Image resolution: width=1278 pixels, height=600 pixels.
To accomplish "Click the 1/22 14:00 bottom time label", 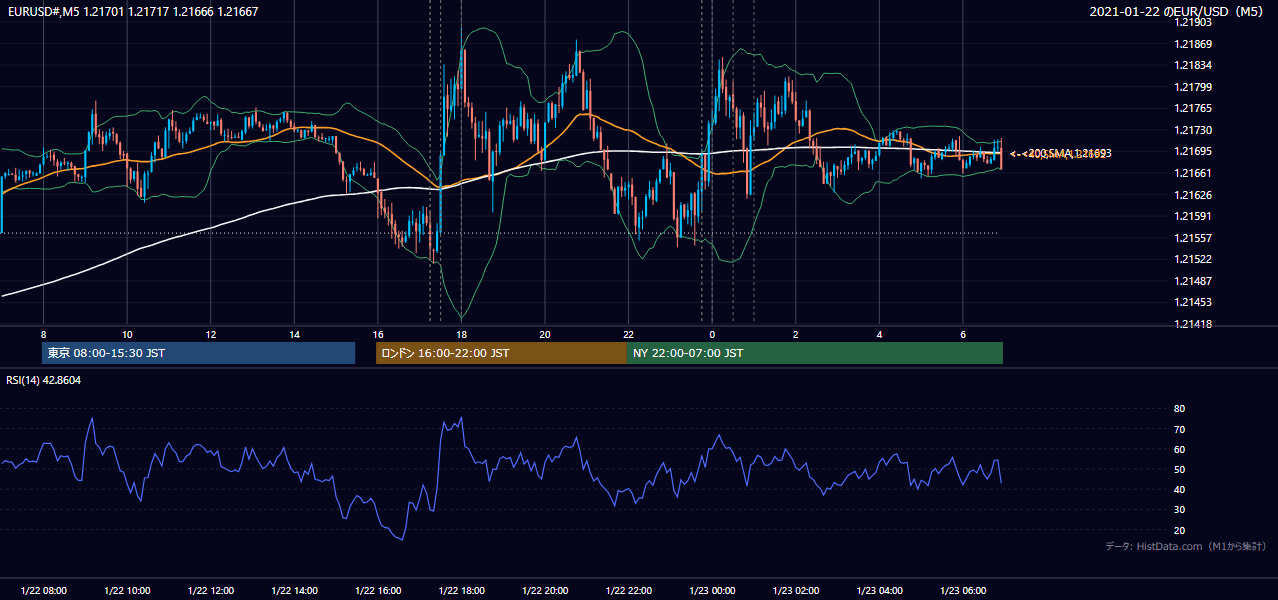I will (294, 591).
